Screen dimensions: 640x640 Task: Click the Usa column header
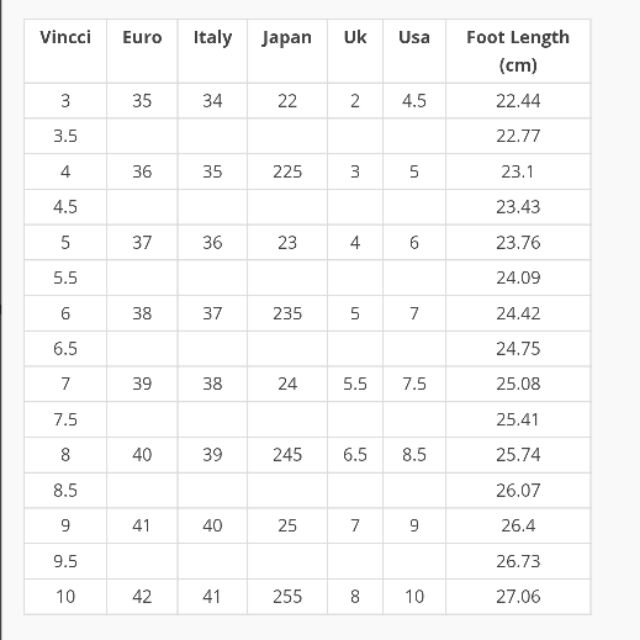(414, 38)
